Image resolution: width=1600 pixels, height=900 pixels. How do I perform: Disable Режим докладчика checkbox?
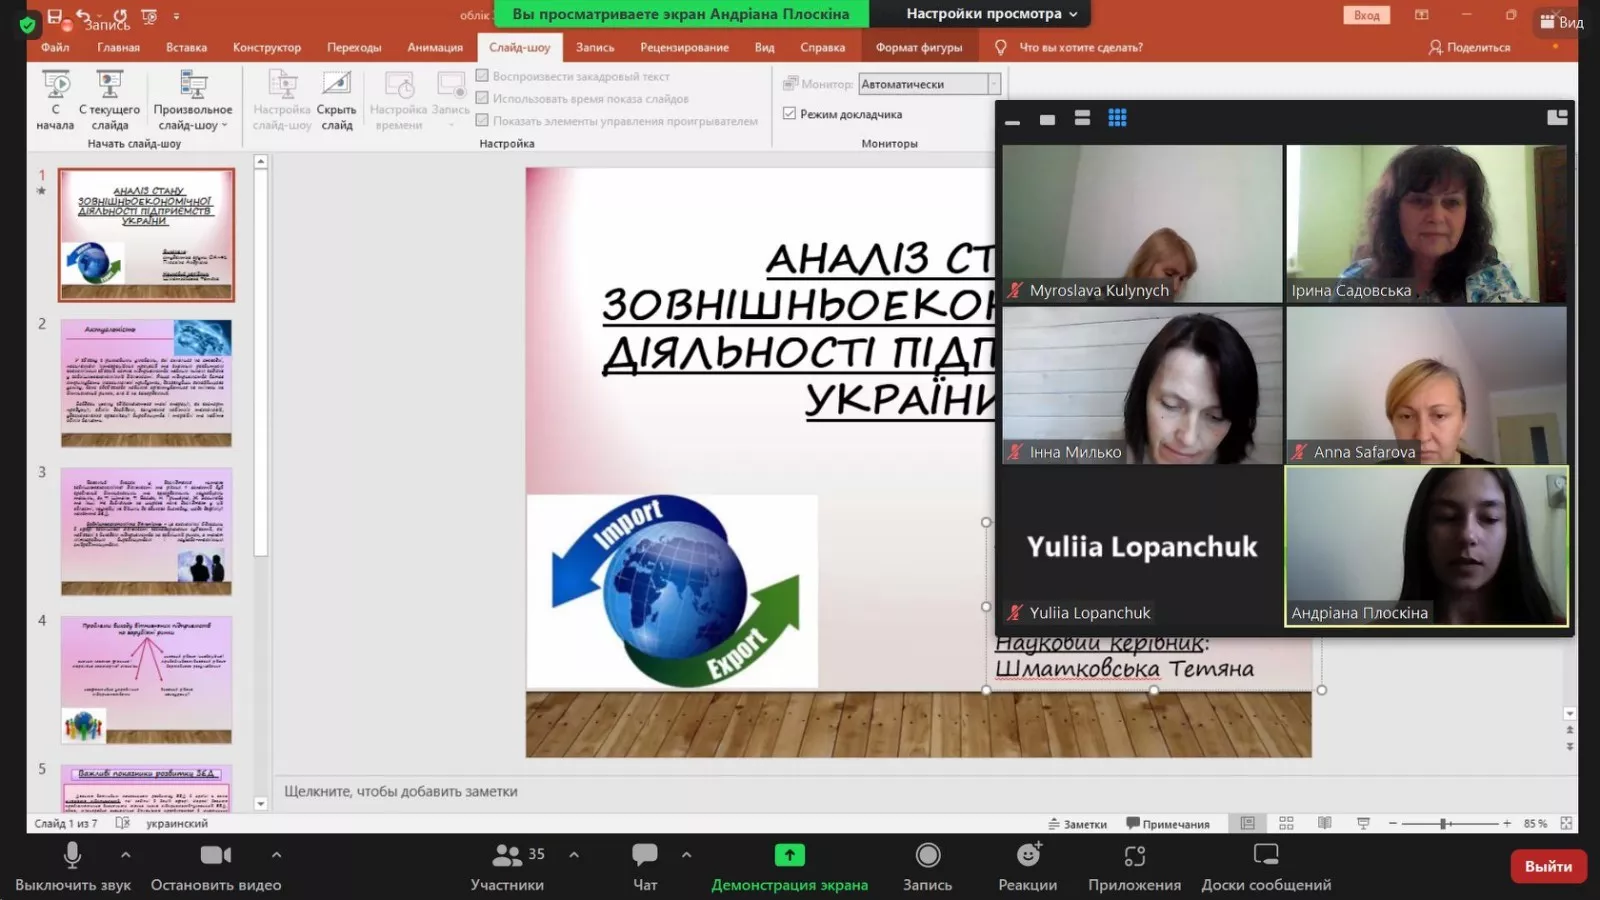point(789,114)
